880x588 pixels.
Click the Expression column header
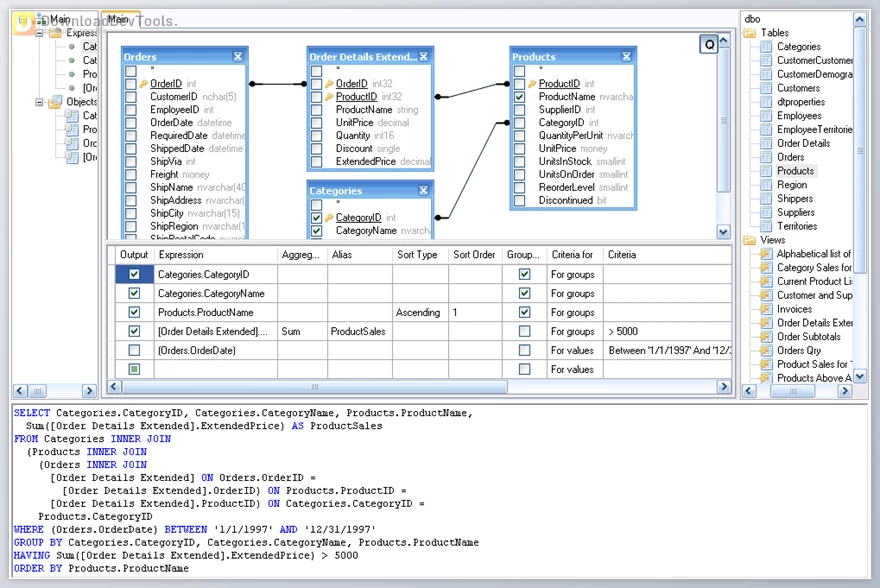point(216,255)
